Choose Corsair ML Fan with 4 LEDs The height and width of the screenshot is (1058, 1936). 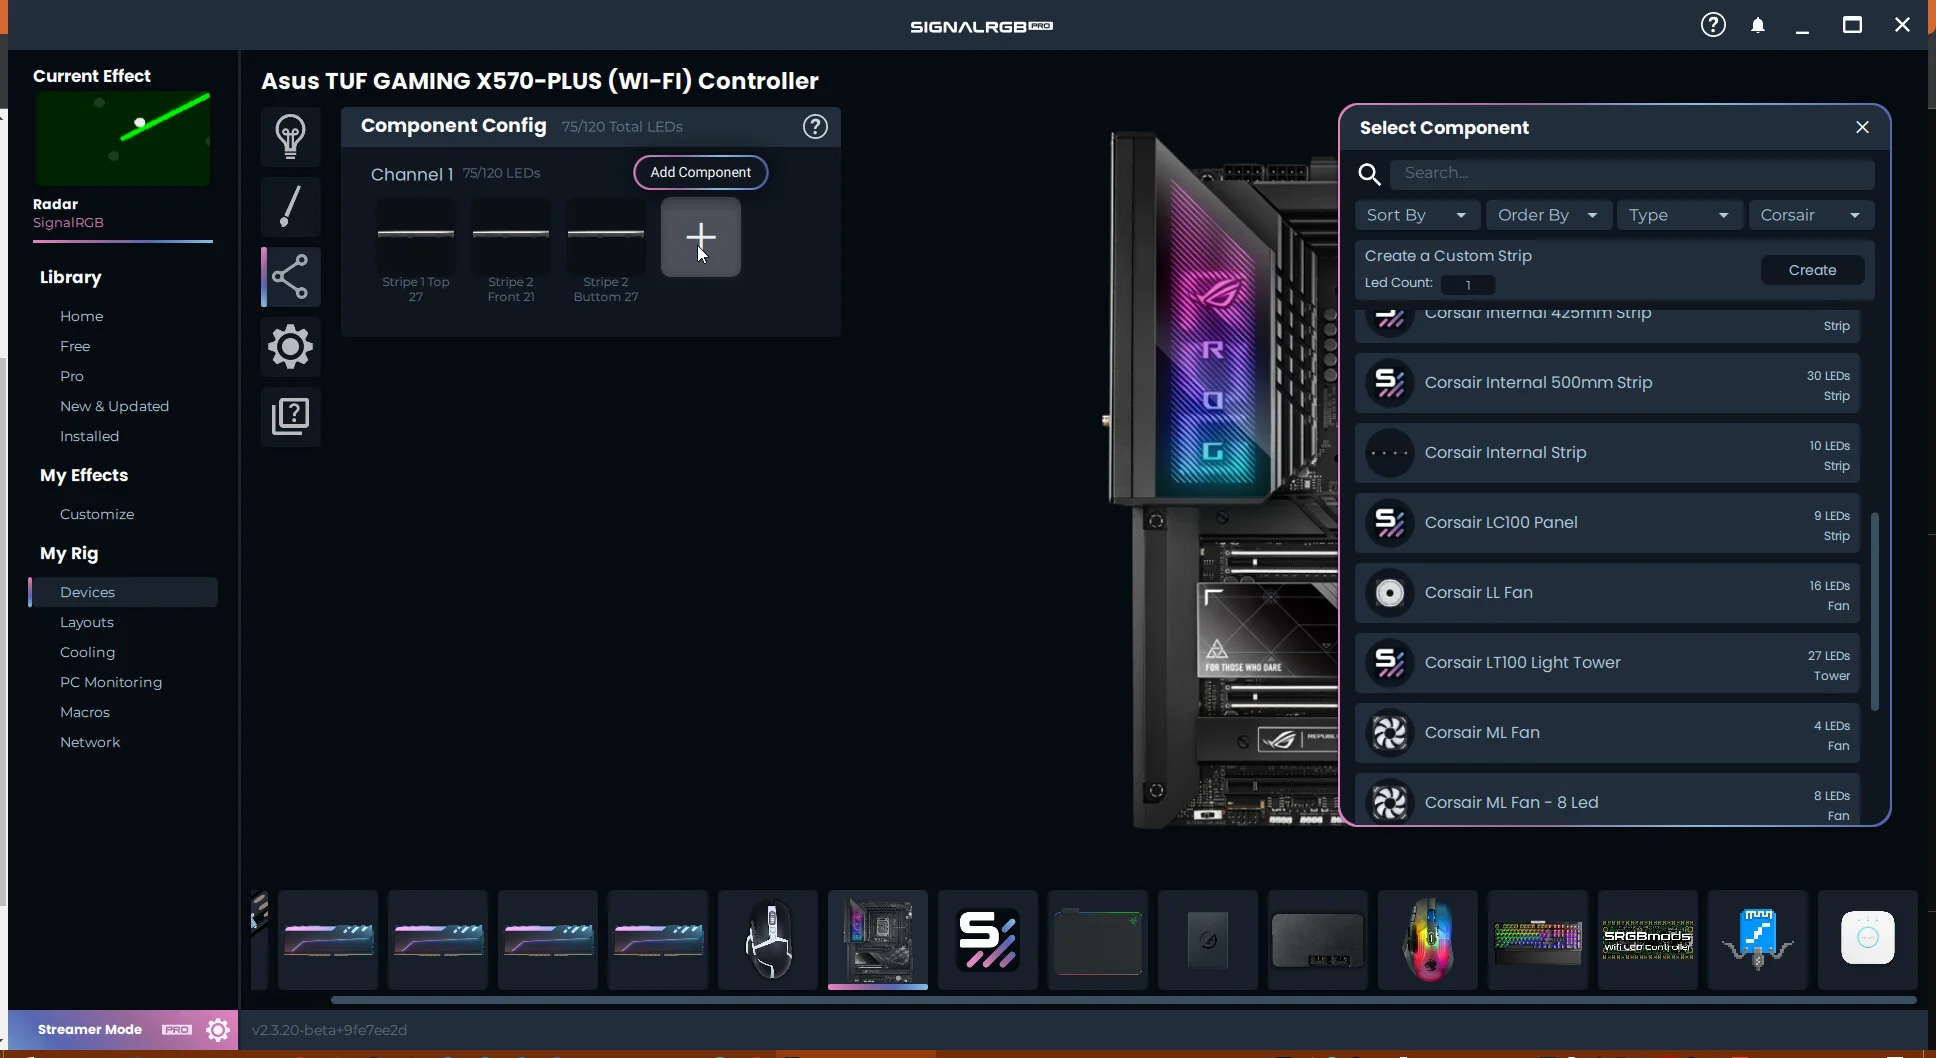coord(1607,733)
